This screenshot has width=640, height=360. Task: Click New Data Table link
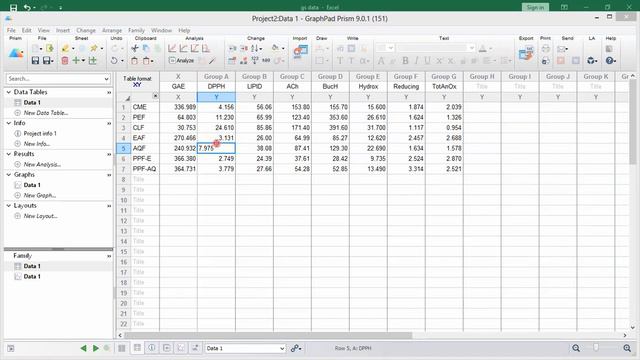pos(46,113)
